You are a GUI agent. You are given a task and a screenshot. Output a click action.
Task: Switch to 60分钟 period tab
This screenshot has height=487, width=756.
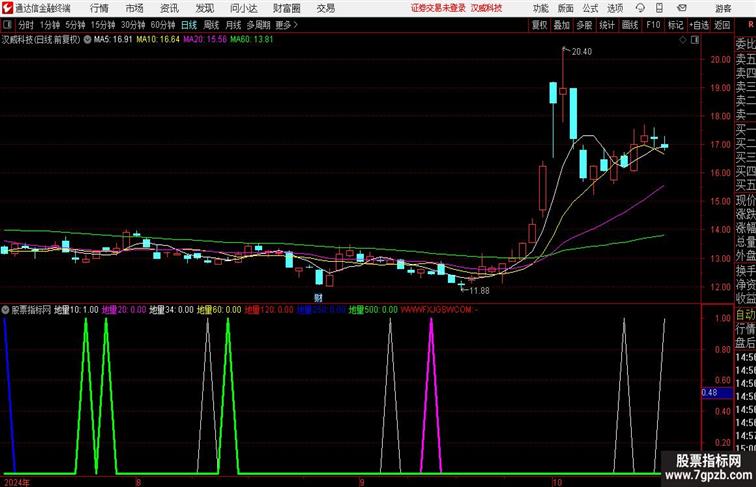pos(163,25)
